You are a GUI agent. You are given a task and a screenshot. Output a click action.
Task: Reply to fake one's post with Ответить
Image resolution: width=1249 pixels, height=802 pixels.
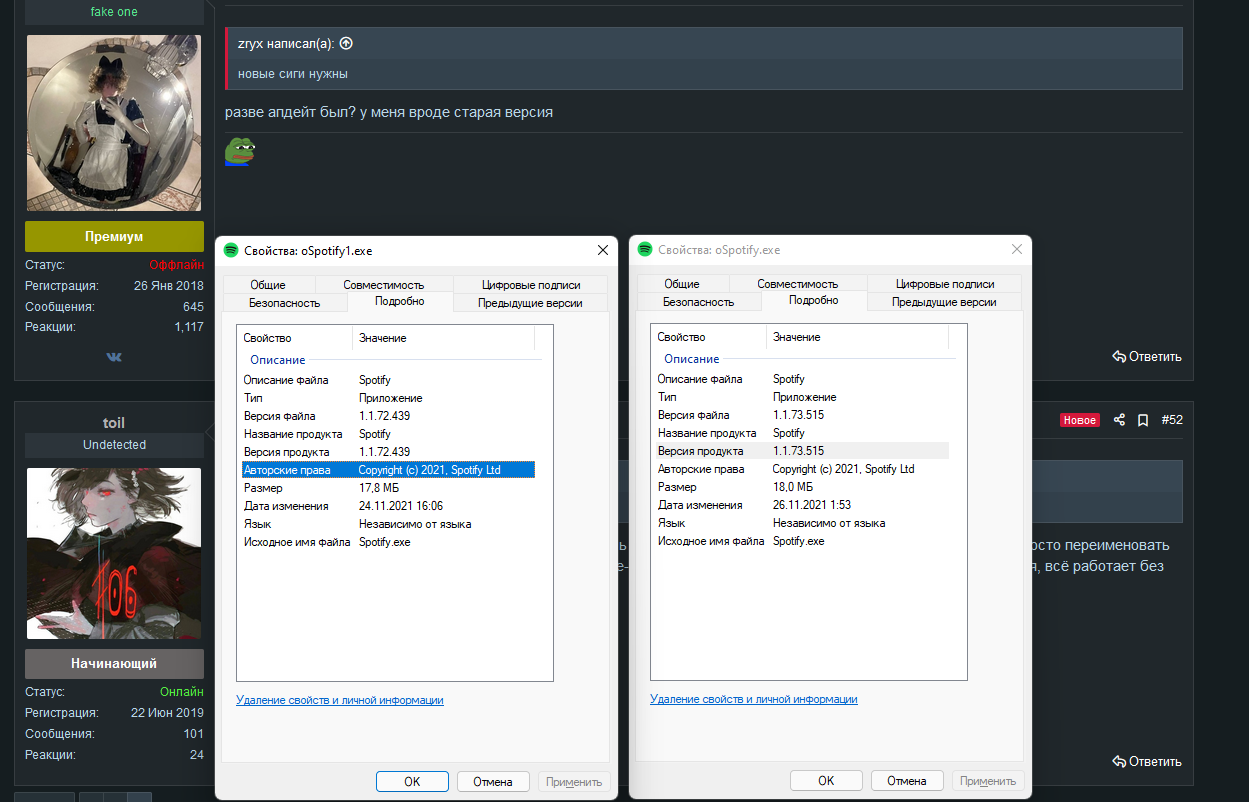point(1147,356)
